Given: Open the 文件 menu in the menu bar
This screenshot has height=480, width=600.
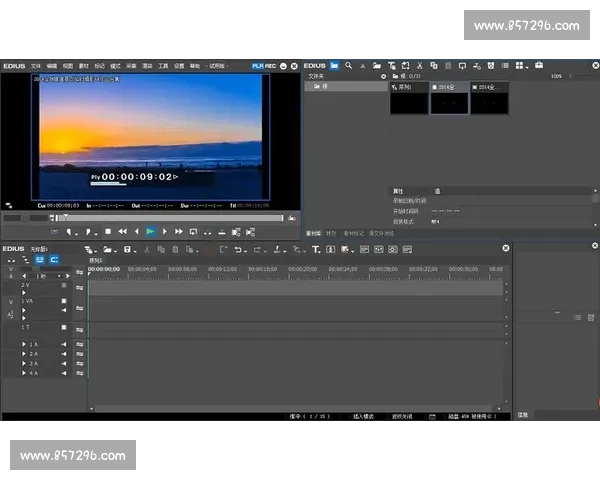Looking at the screenshot, I should pyautogui.click(x=35, y=65).
